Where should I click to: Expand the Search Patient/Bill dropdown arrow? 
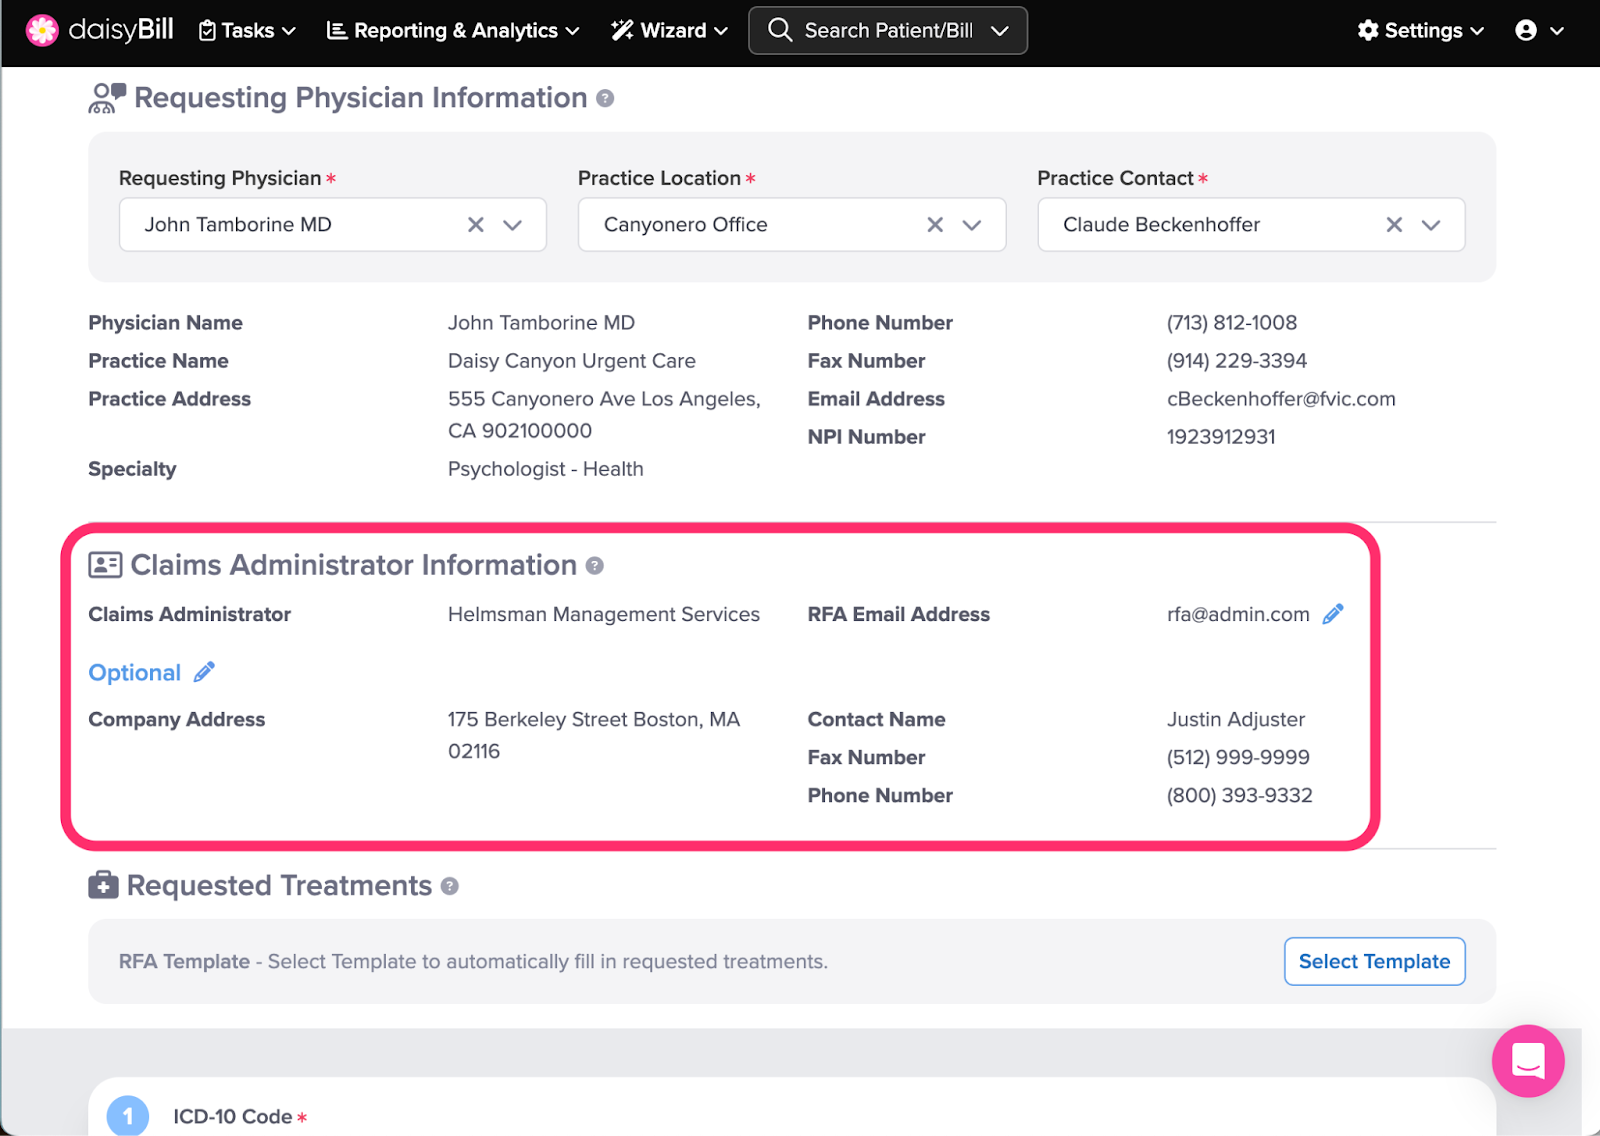point(999,31)
